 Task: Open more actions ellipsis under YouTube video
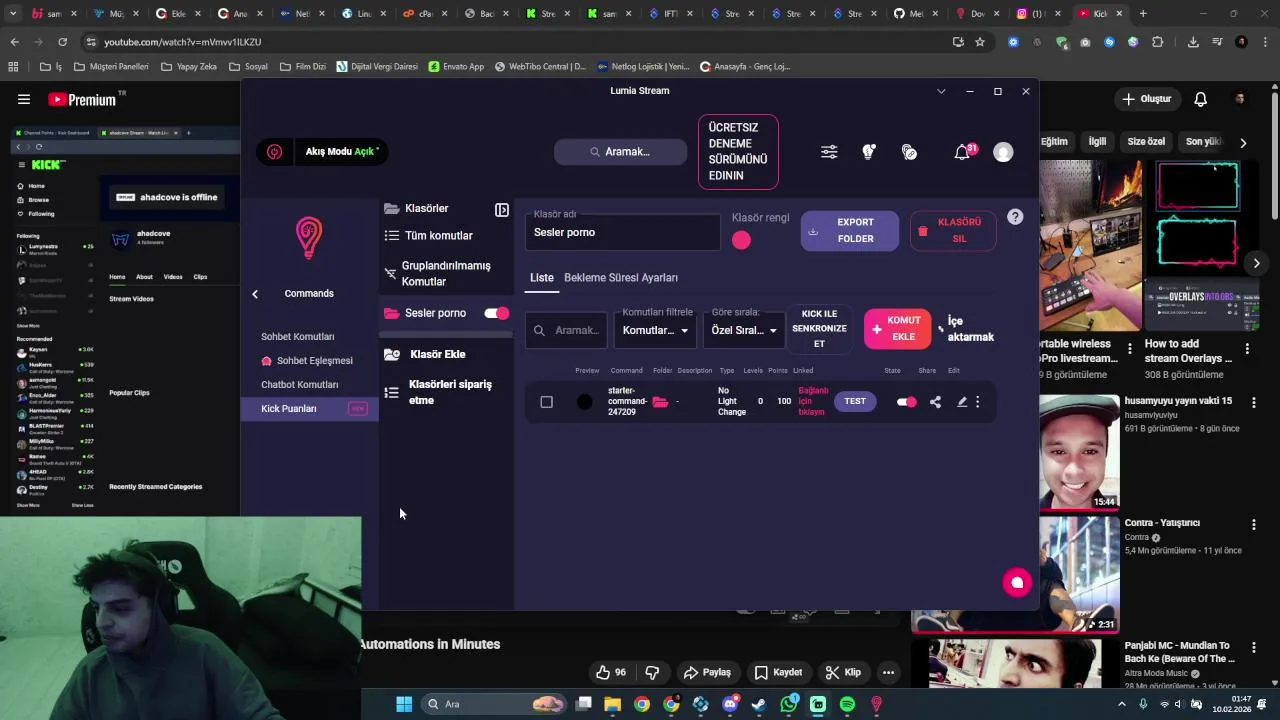click(x=888, y=672)
